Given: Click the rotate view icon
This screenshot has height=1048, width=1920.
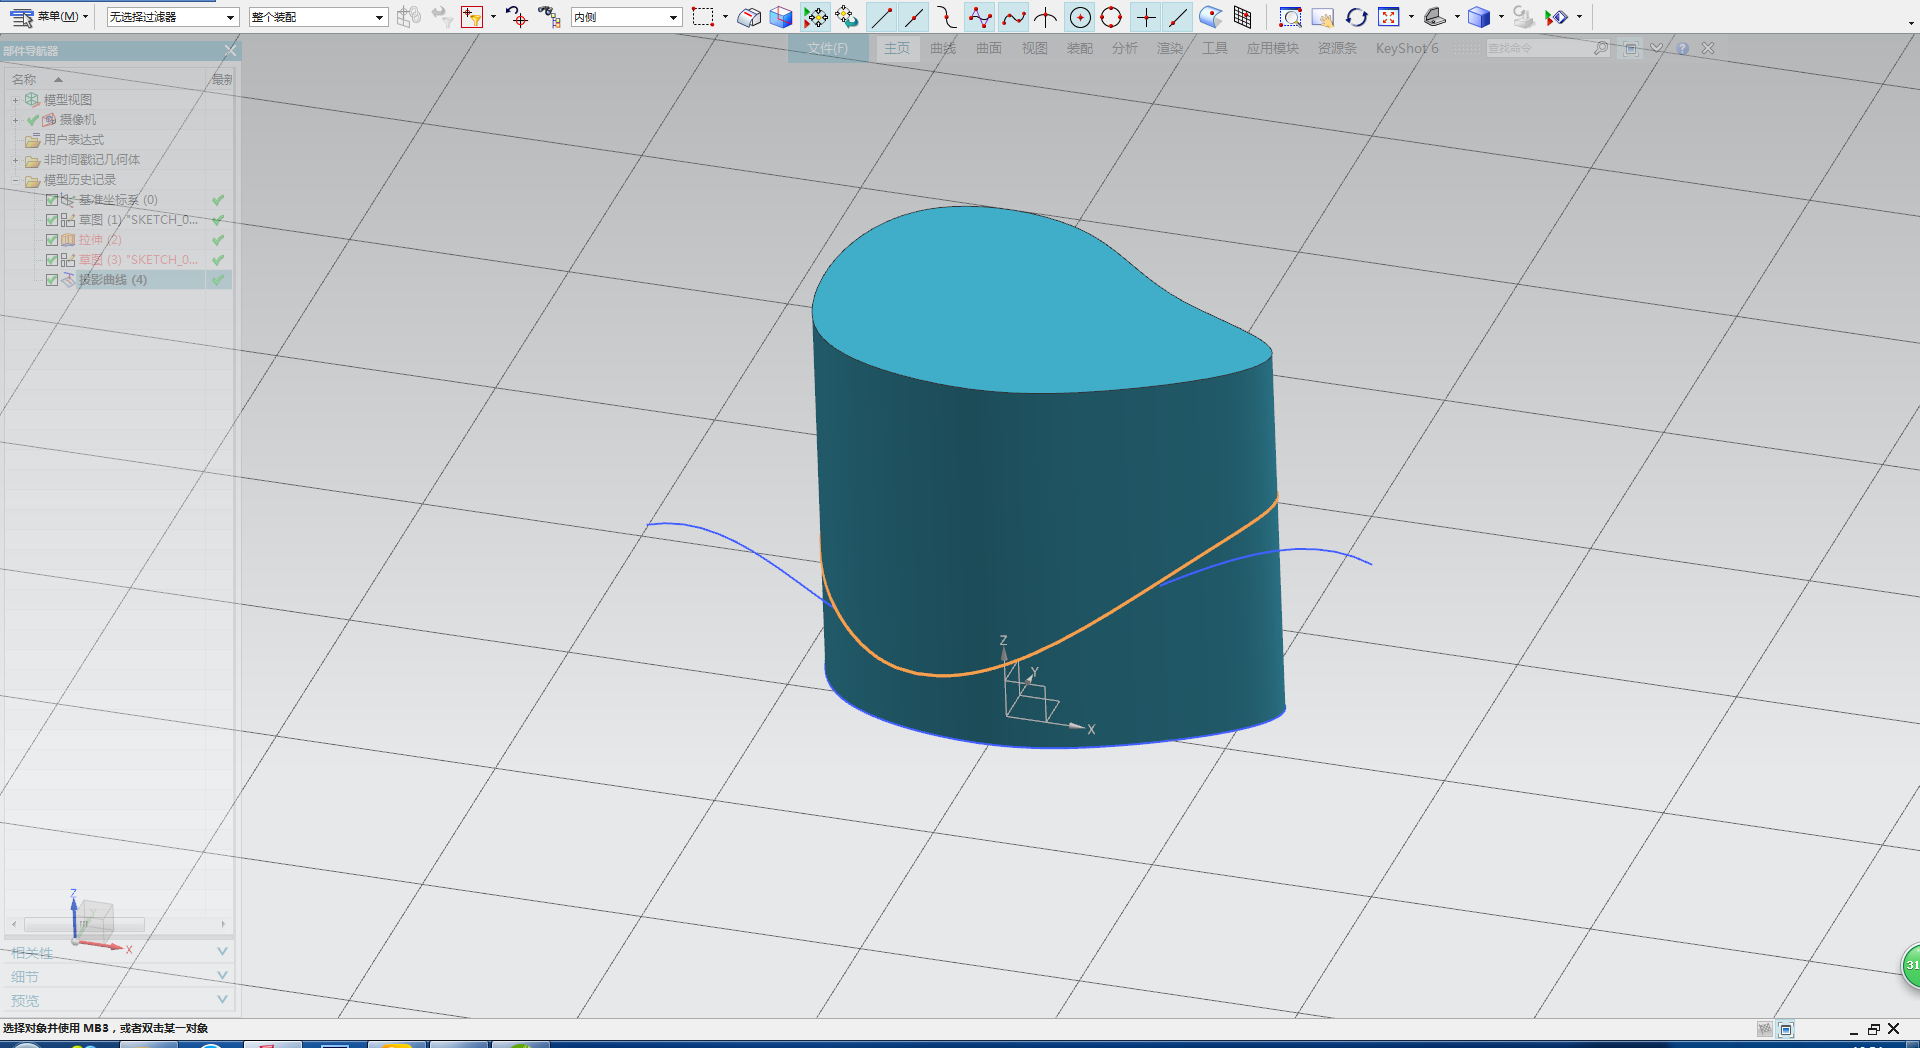Looking at the screenshot, I should pos(1356,17).
